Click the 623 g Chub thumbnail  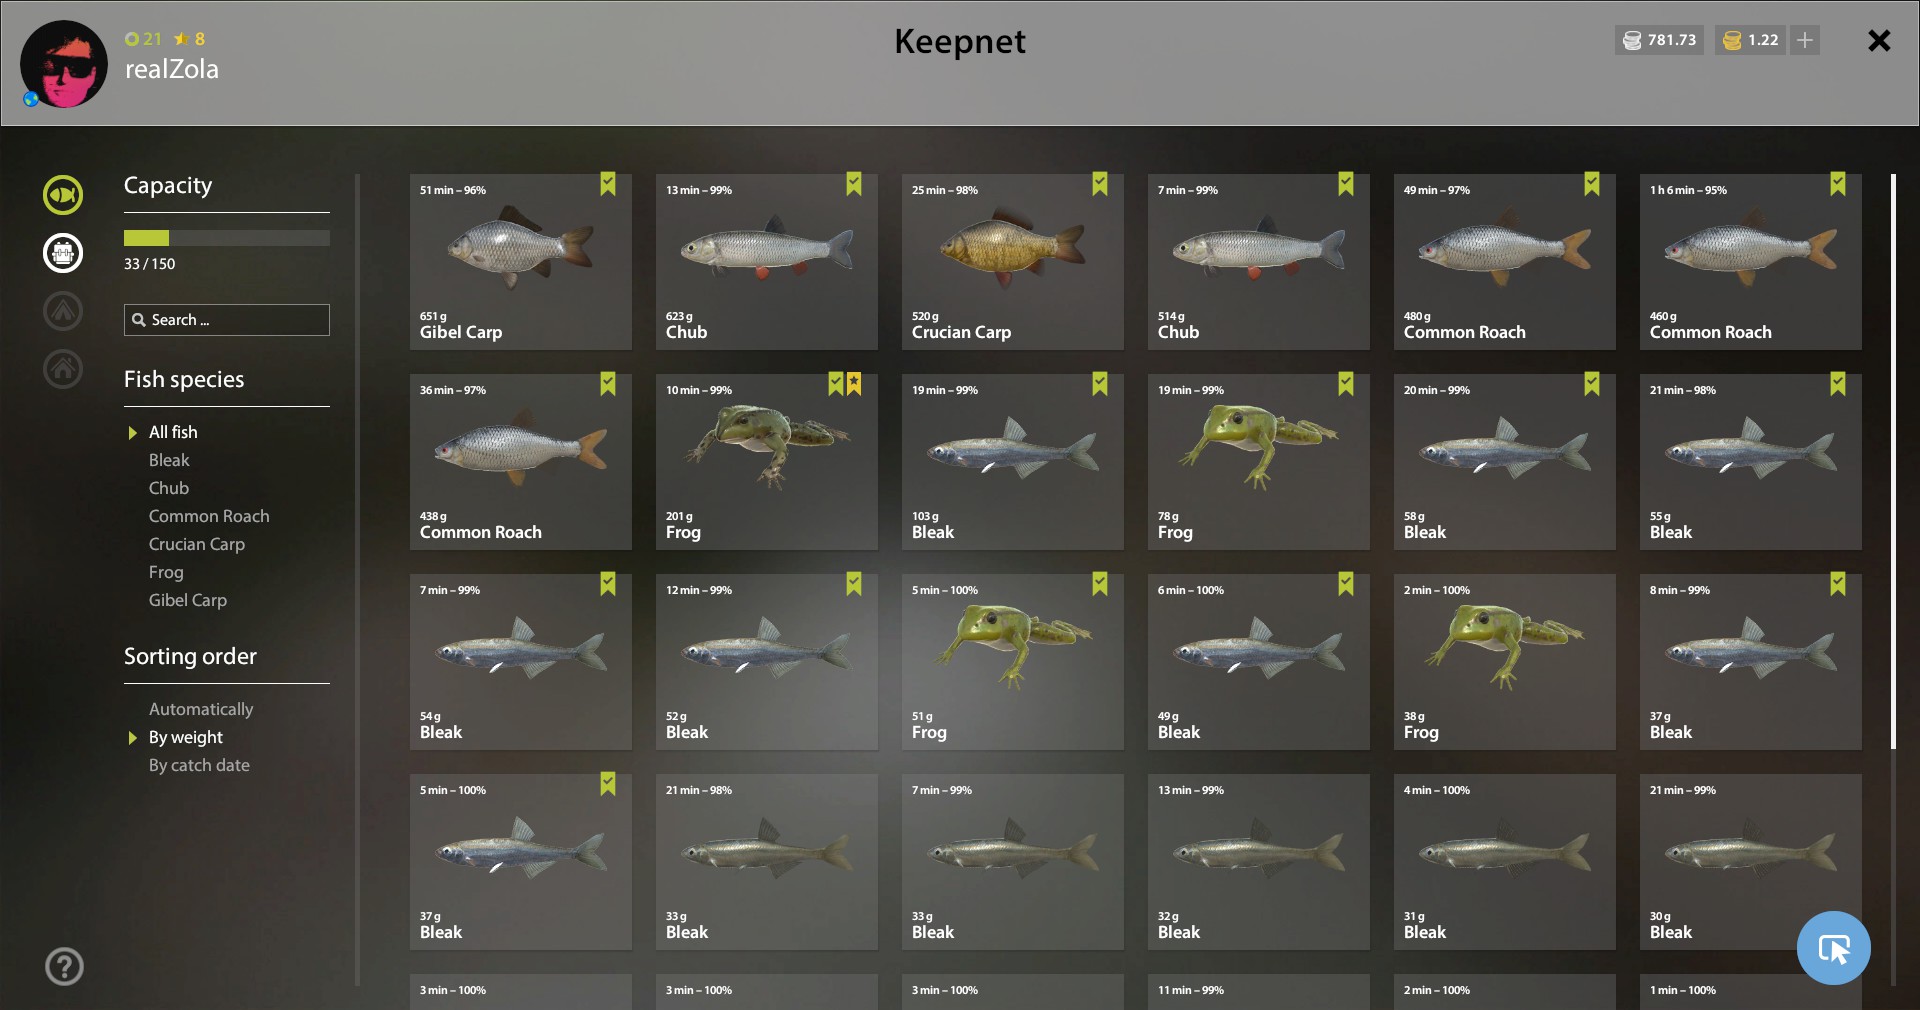pyautogui.click(x=767, y=262)
